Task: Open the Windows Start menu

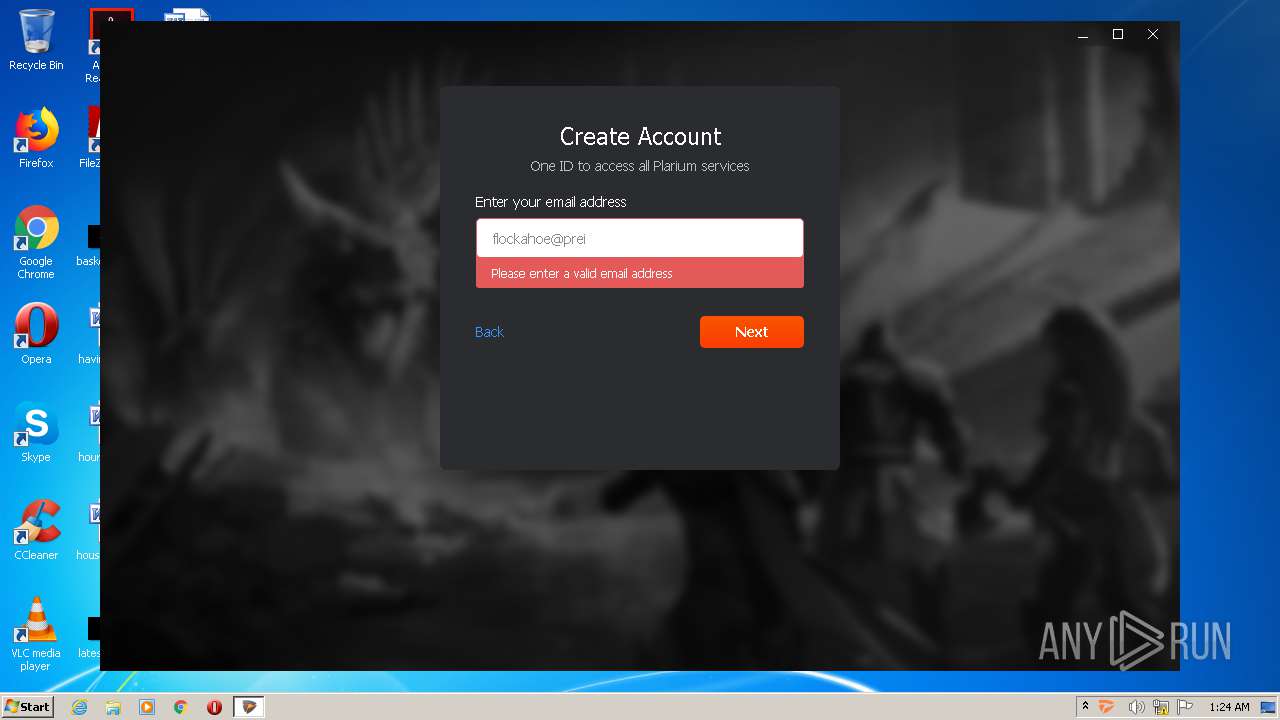Action: [27, 707]
